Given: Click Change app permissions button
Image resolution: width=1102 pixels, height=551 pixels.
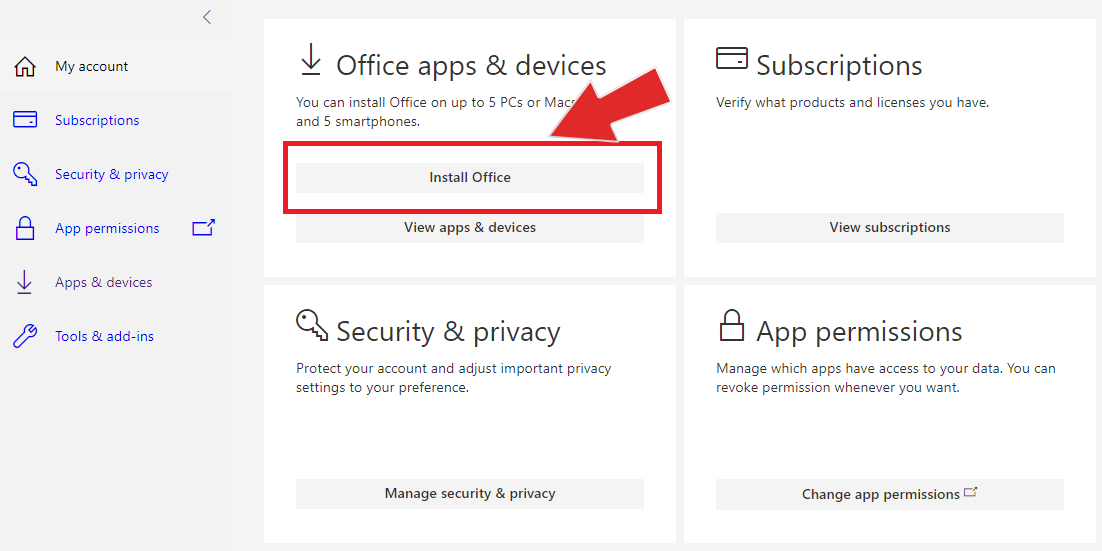Looking at the screenshot, I should (890, 494).
